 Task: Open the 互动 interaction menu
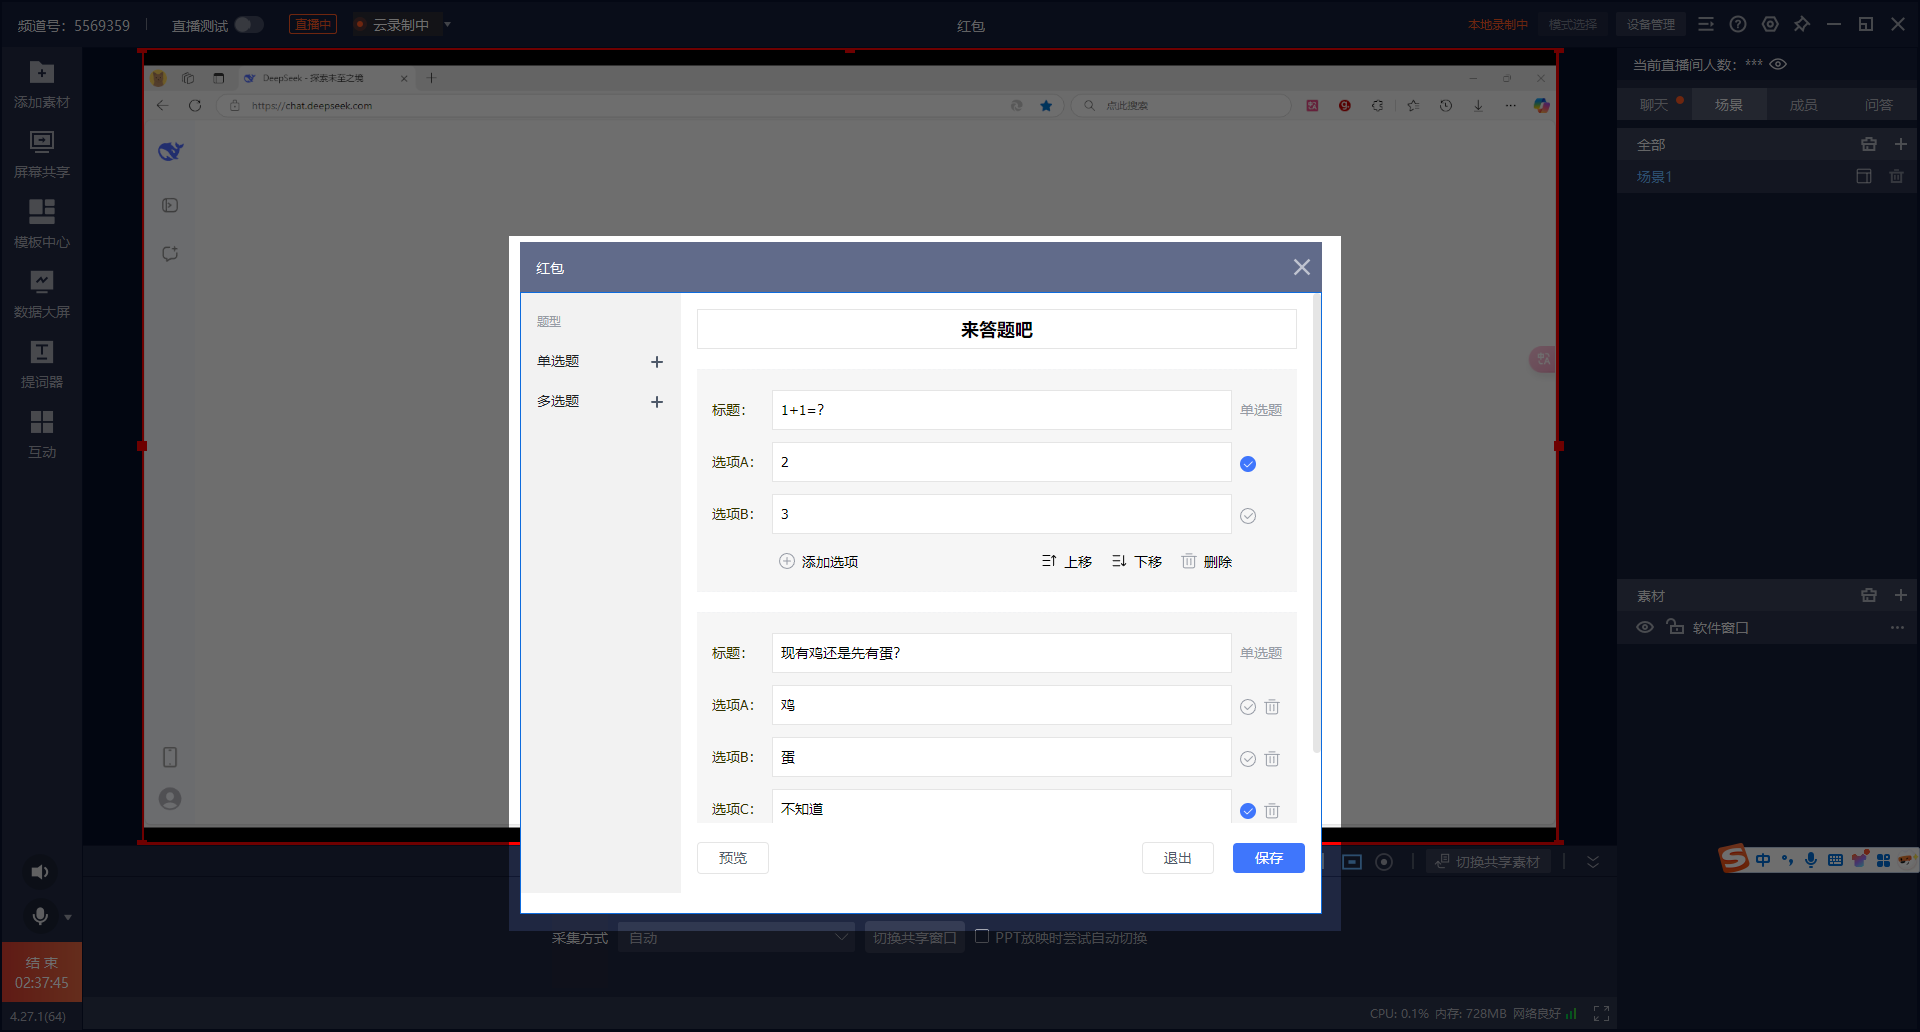tap(41, 434)
